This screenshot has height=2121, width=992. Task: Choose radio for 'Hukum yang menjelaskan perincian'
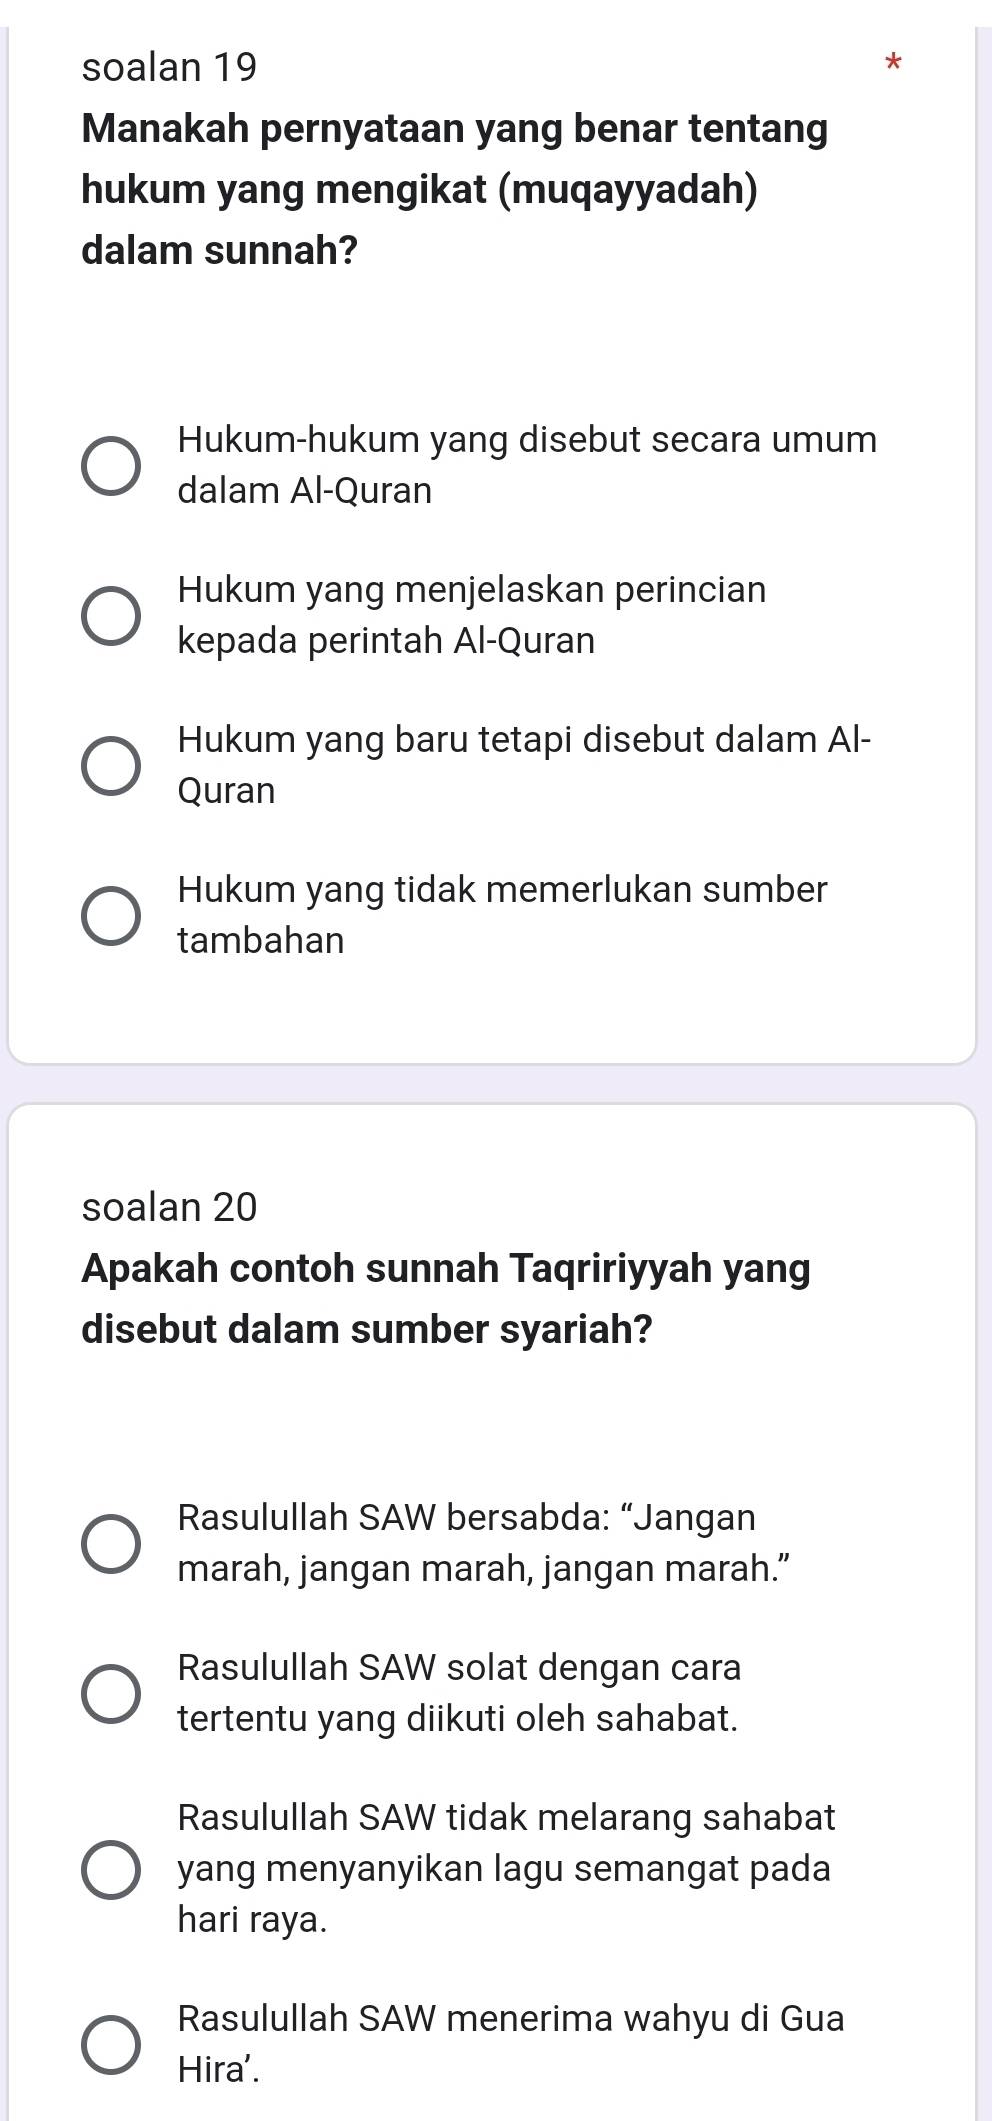(x=110, y=616)
